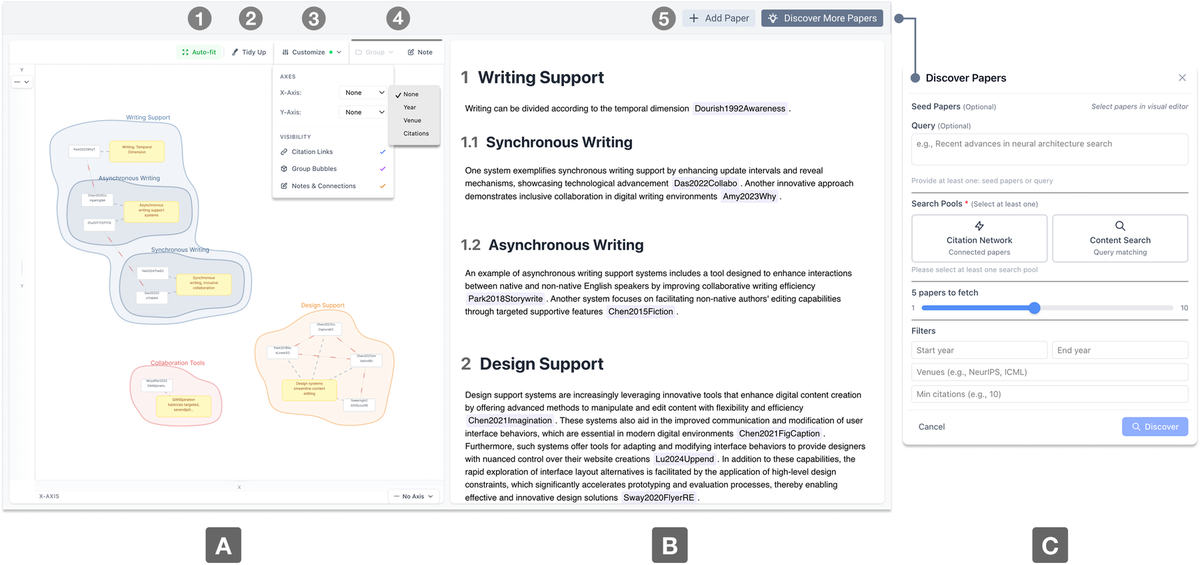This screenshot has width=1200, height=565.
Task: Click the plus icon on Add Paper
Action: (694, 18)
